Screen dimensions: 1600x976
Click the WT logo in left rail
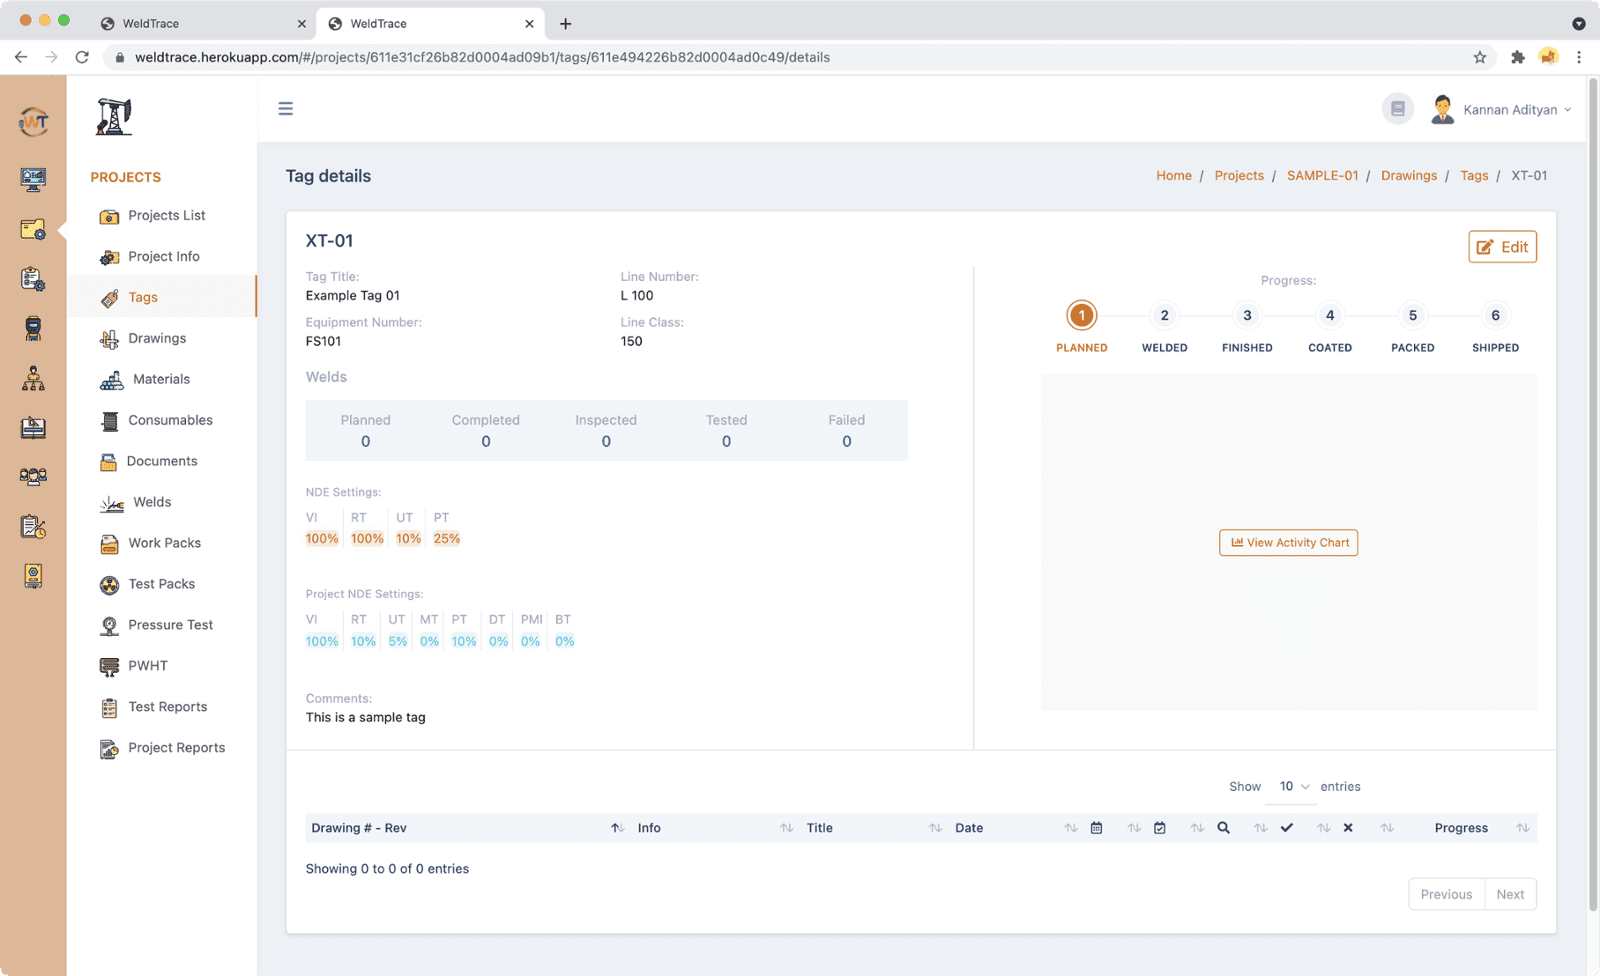(33, 122)
